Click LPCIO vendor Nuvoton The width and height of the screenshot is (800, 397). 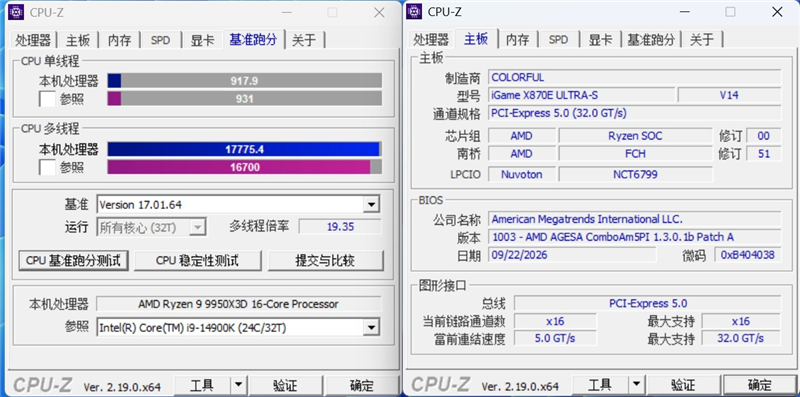[x=521, y=174]
